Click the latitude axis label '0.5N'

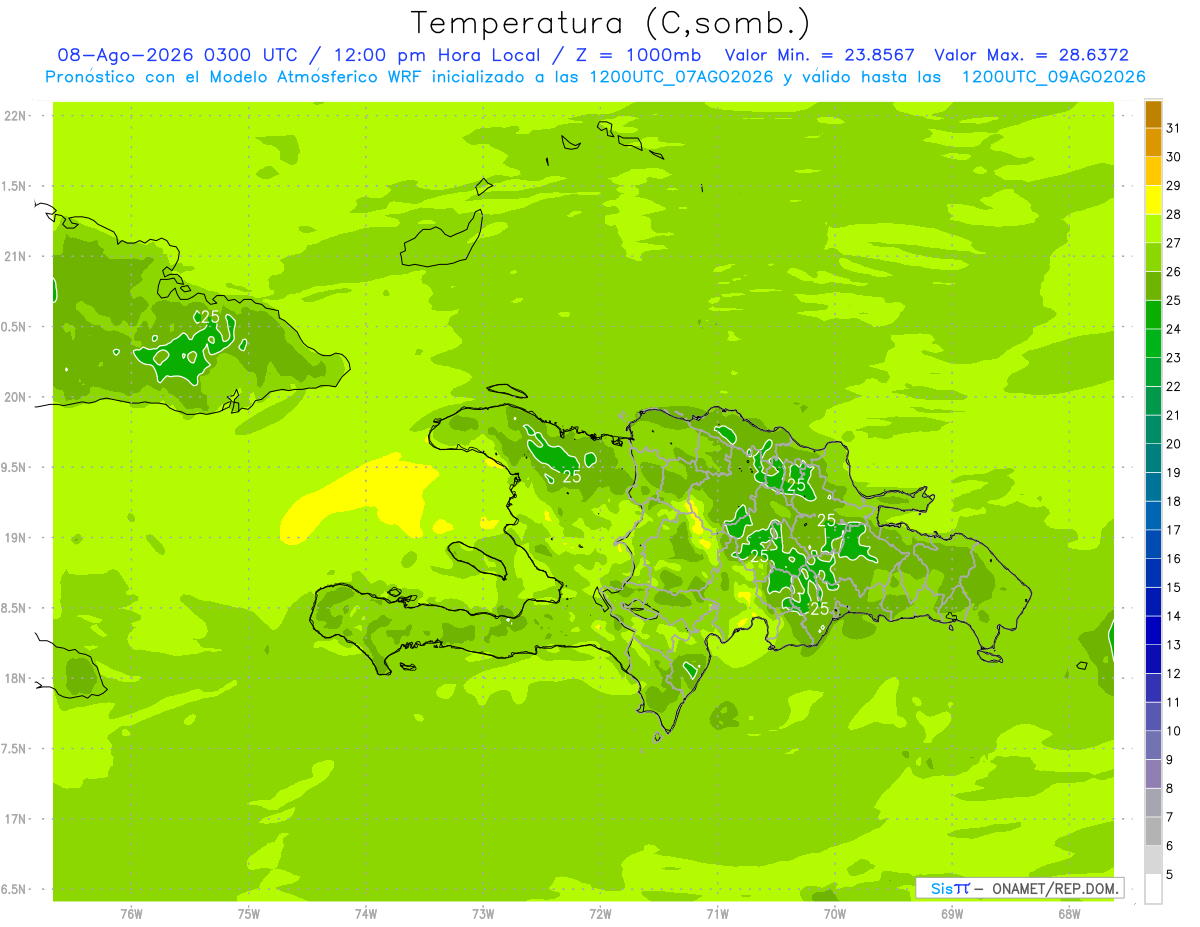pyautogui.click(x=15, y=327)
